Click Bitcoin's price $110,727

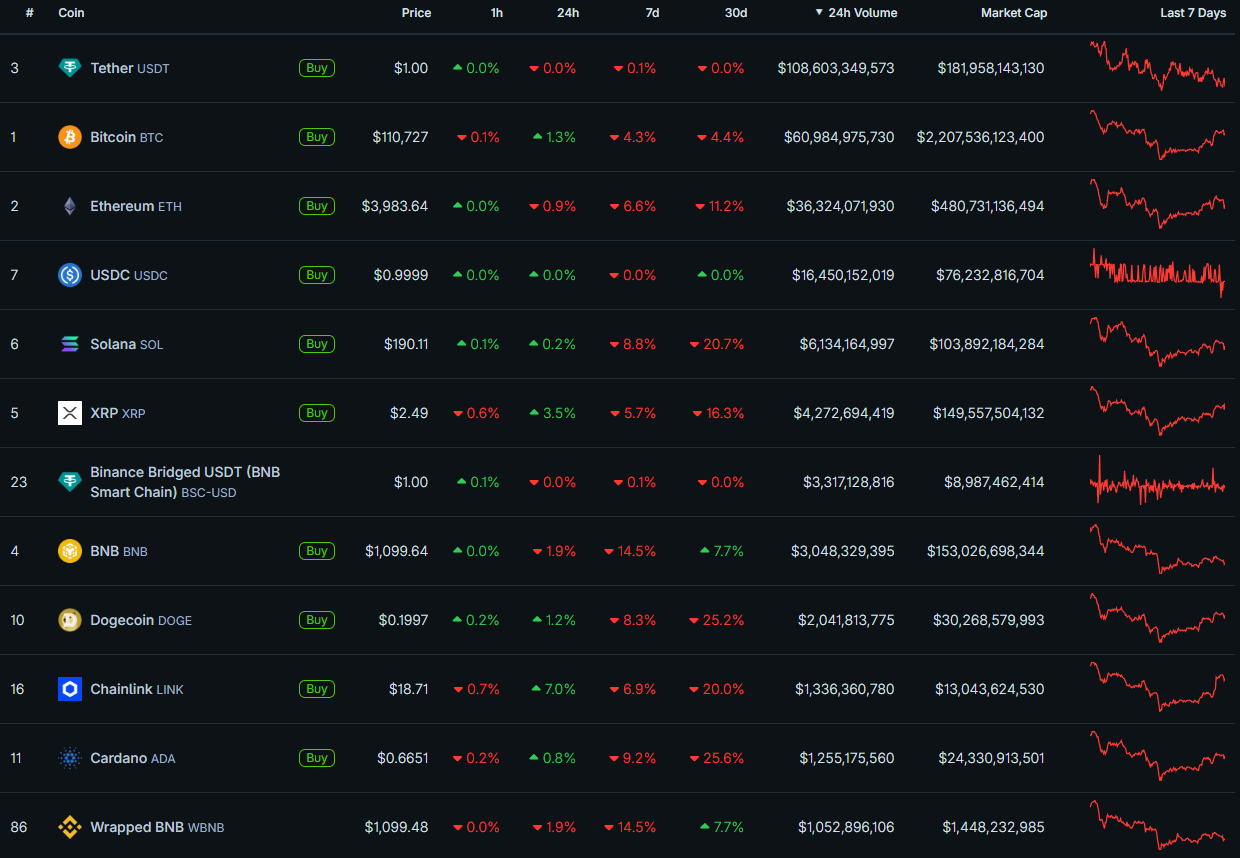pos(400,137)
